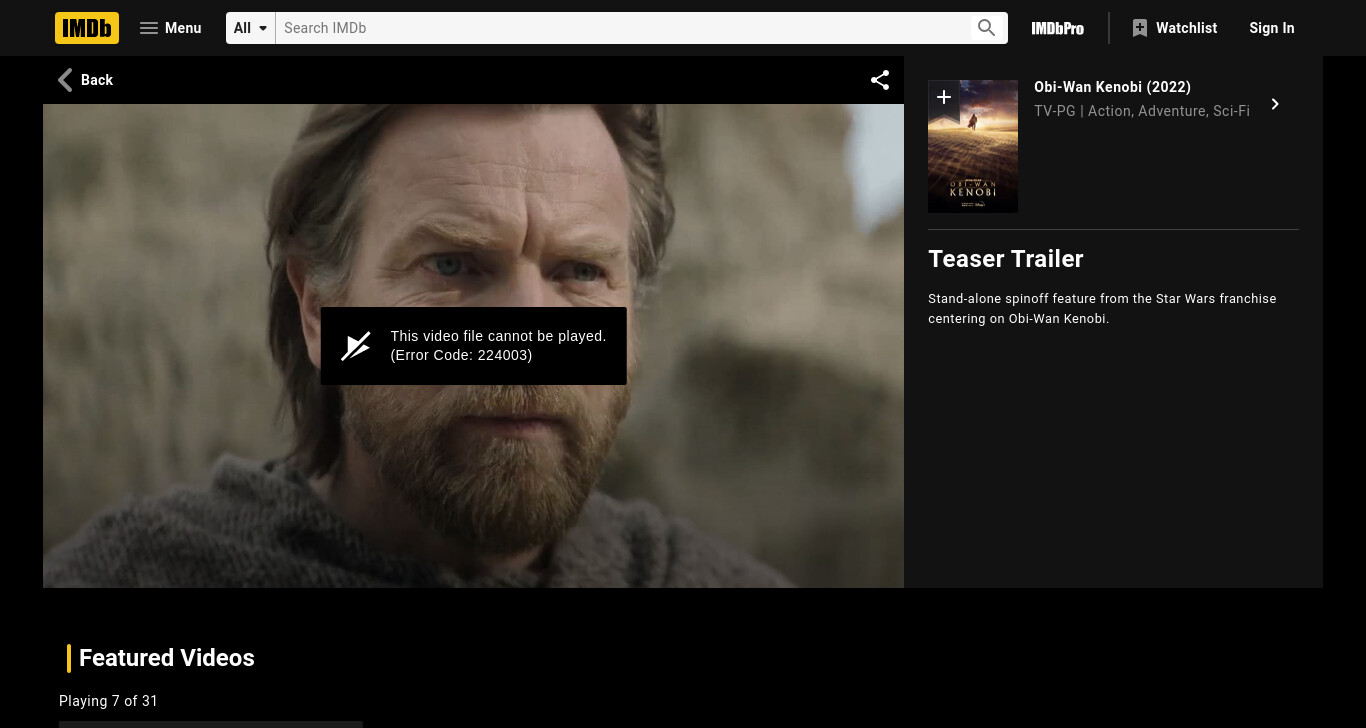
Task: Open the Watchlist
Action: pyautogui.click(x=1175, y=28)
